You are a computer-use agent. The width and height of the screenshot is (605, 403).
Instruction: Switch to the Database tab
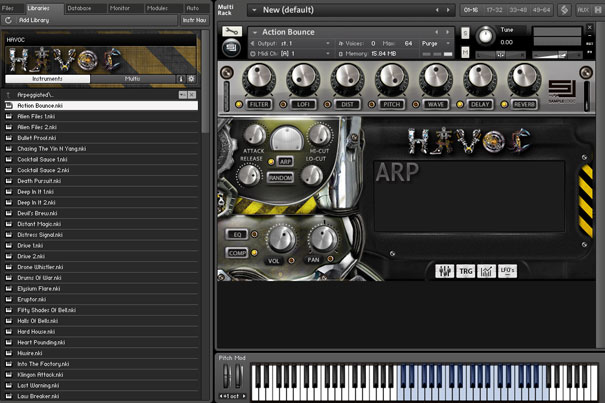[79, 7]
